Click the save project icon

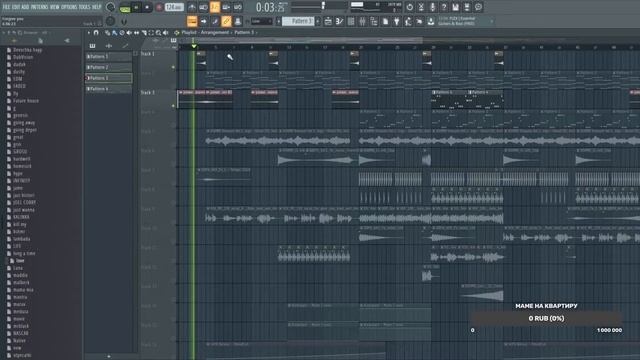coord(456,7)
